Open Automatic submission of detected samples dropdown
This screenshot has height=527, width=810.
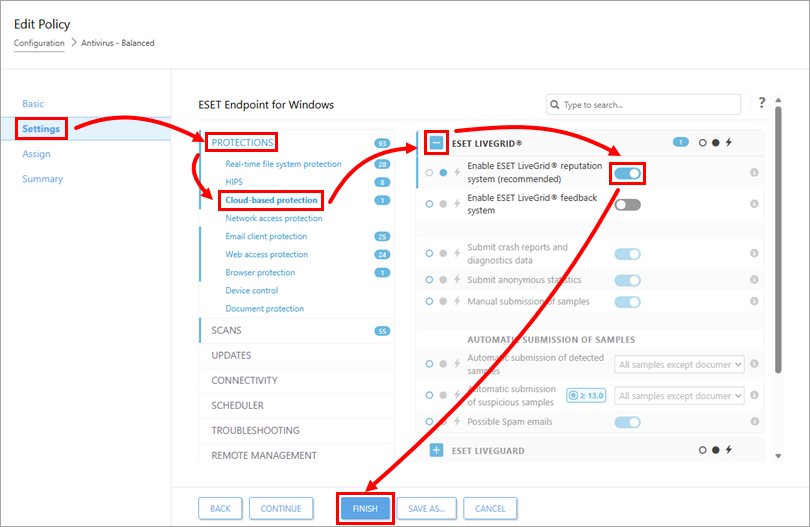point(679,364)
